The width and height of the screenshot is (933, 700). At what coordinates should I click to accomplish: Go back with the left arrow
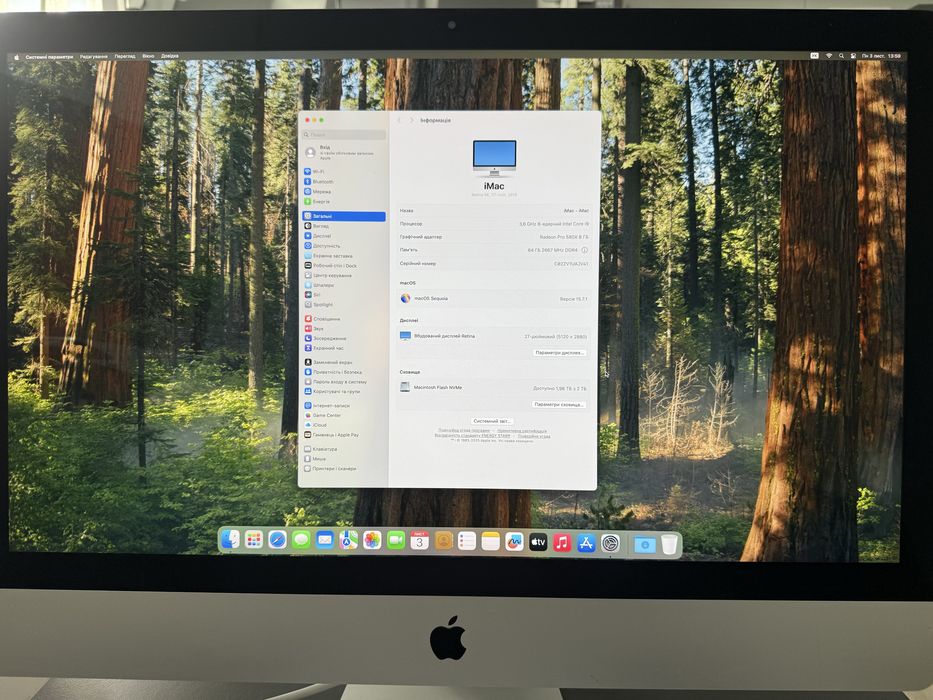coord(400,120)
